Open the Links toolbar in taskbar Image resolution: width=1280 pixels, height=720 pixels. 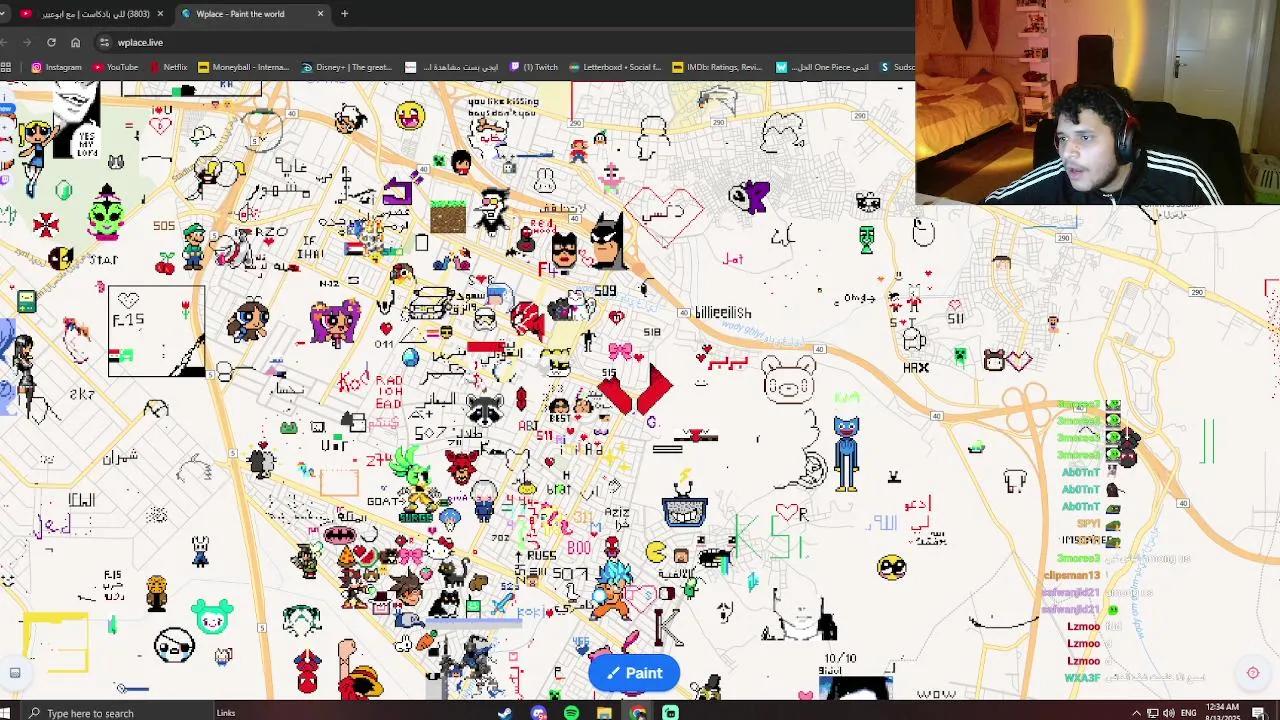(226, 712)
